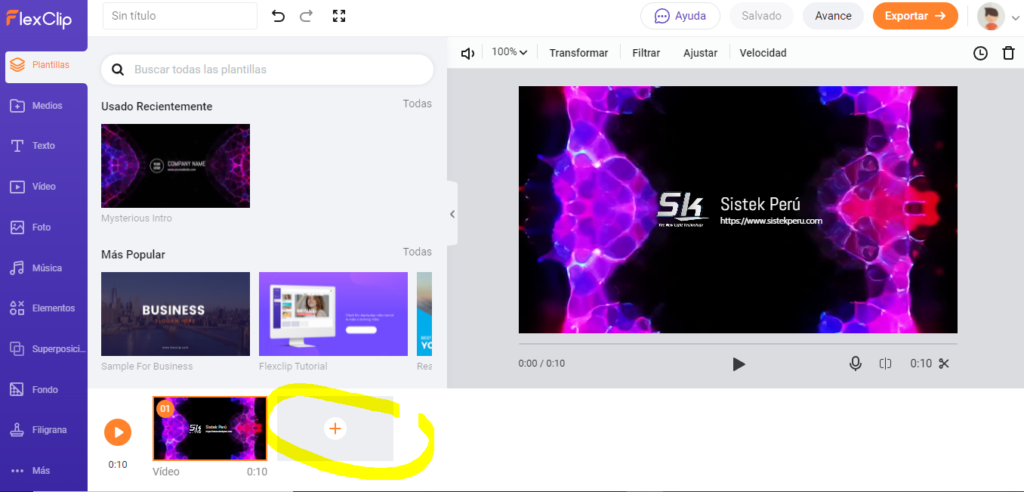
Task: Click the FlexClip logo
Action: pyautogui.click(x=39, y=18)
